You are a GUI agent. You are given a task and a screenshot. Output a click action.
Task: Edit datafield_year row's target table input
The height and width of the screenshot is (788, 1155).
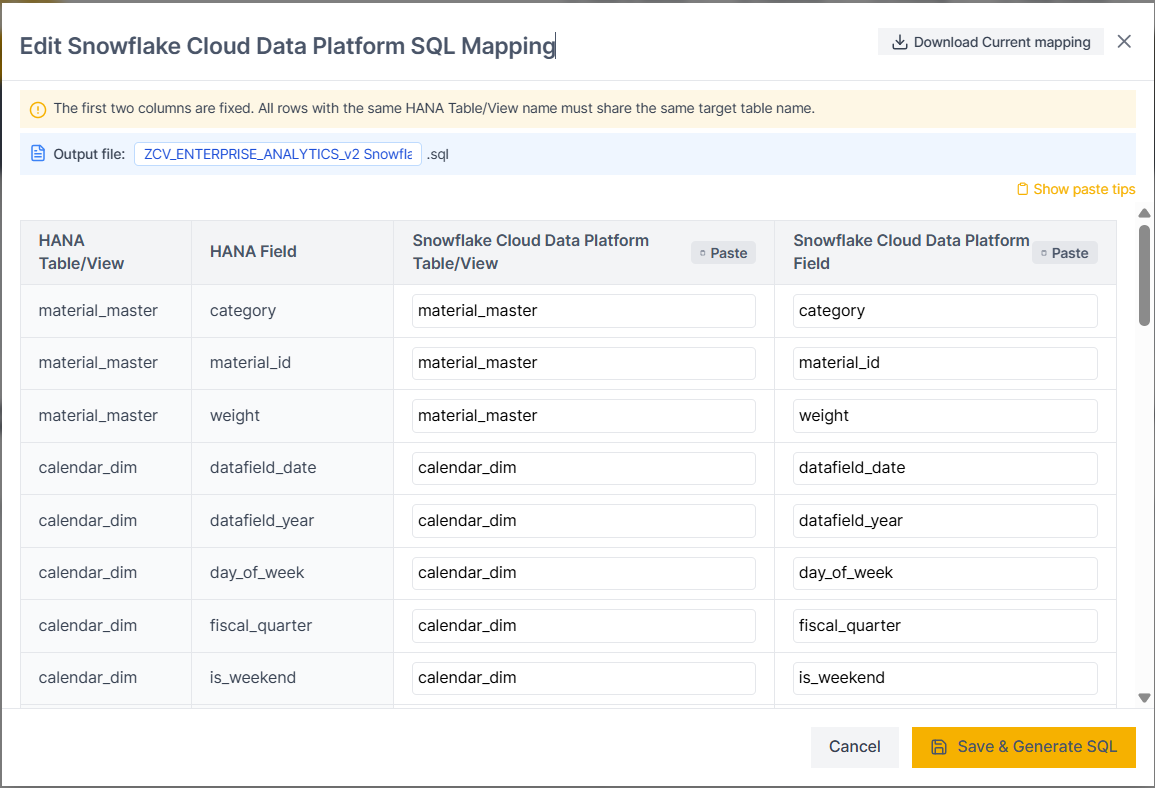click(583, 521)
